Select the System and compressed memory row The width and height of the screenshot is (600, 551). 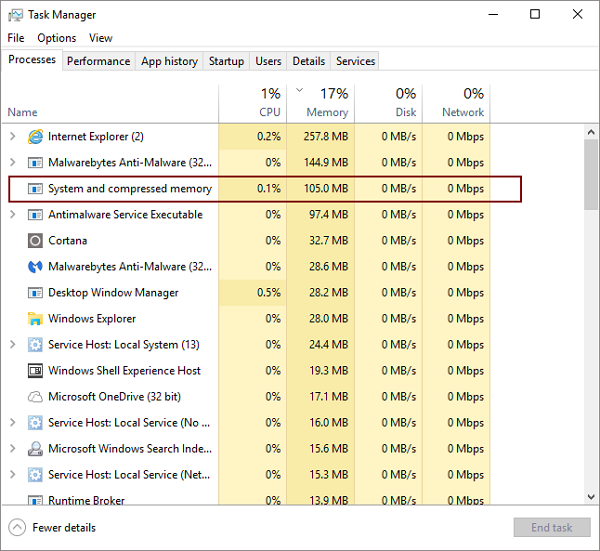tap(265, 189)
